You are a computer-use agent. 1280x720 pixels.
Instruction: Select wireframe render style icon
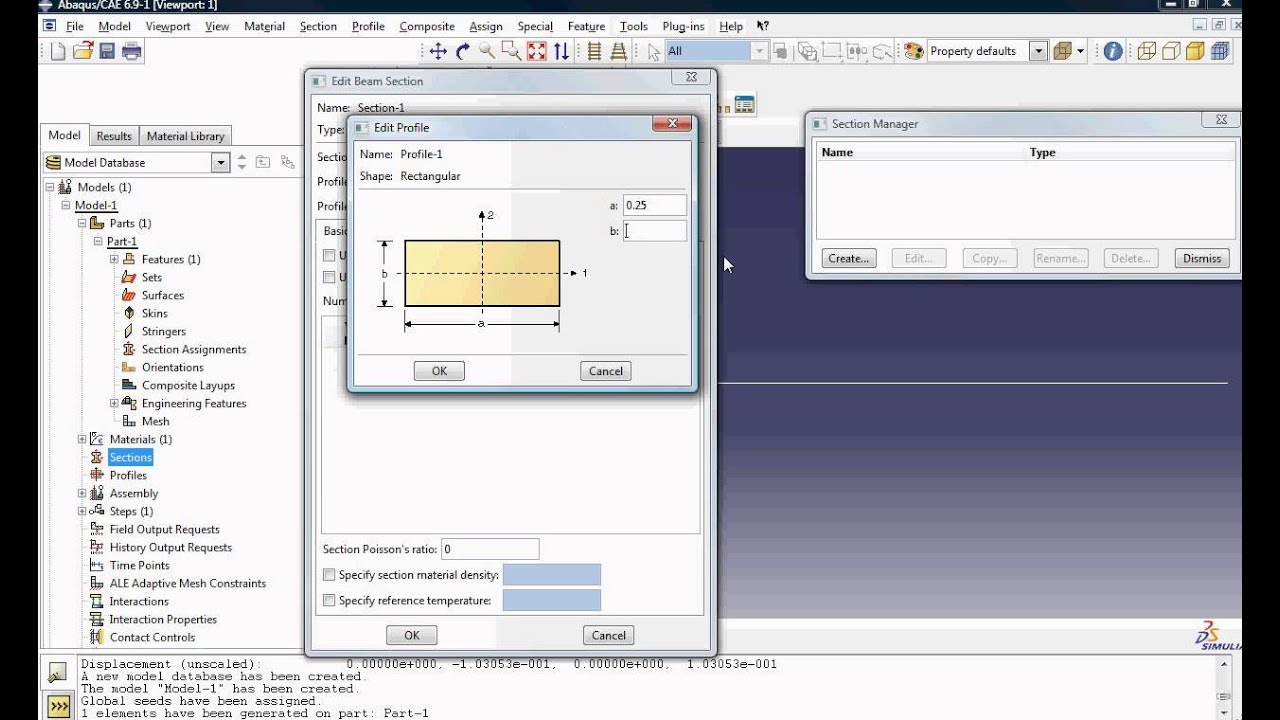point(1147,51)
